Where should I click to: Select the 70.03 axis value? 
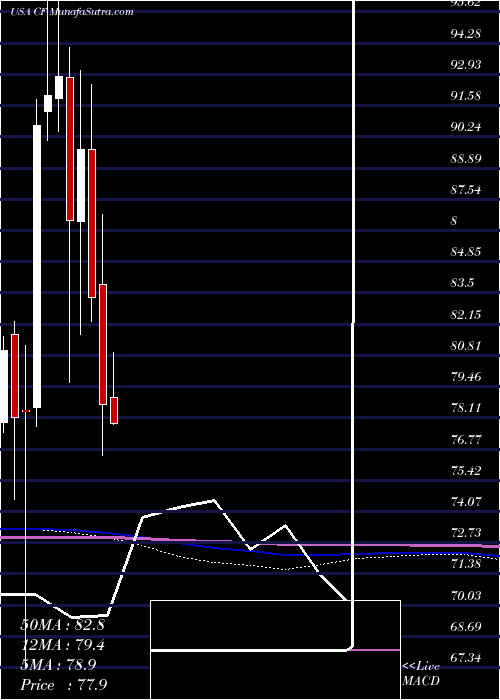tap(465, 596)
